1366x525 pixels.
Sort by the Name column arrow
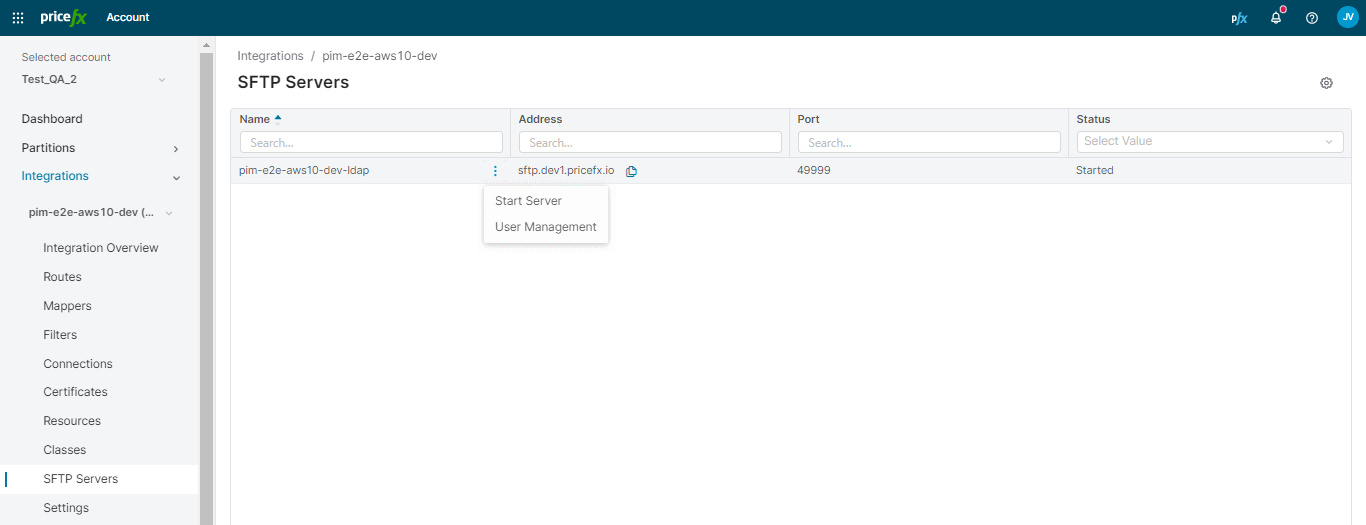tap(278, 119)
